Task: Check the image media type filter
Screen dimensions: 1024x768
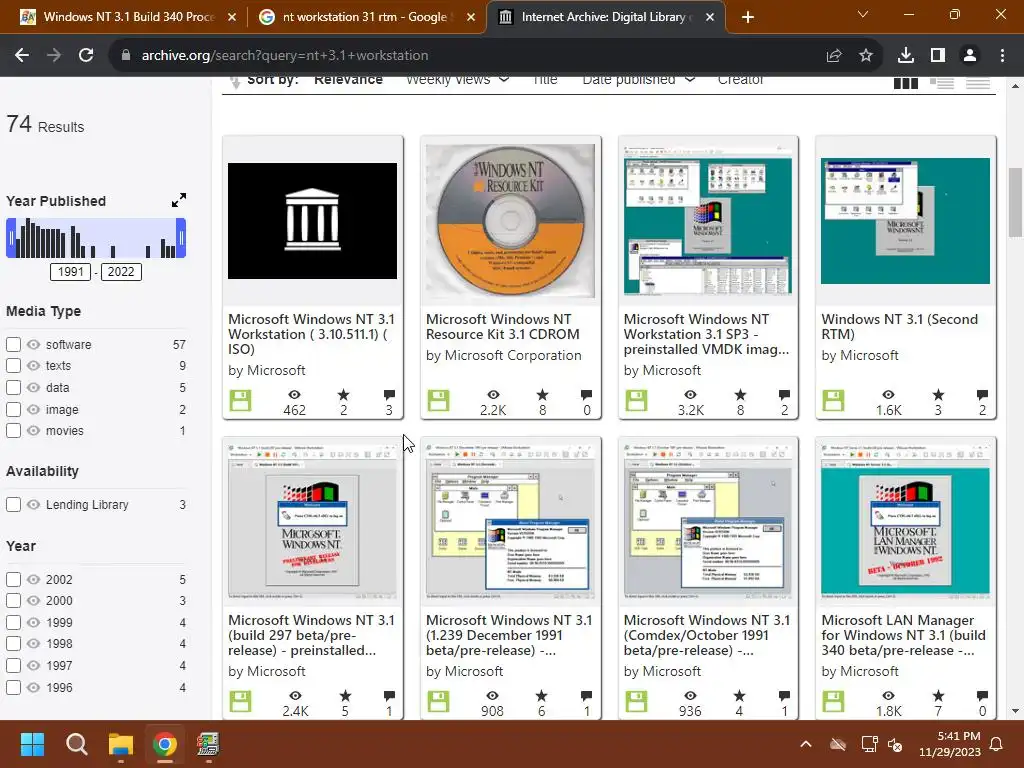Action: tap(13, 409)
